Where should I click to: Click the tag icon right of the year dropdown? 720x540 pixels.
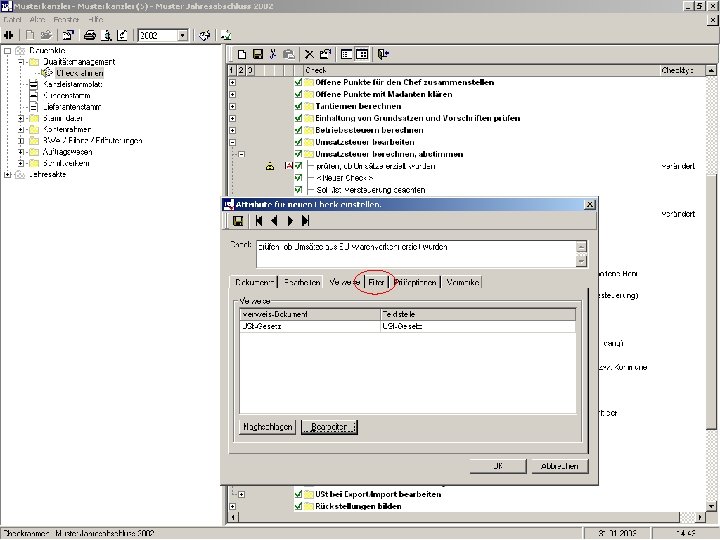click(x=204, y=35)
